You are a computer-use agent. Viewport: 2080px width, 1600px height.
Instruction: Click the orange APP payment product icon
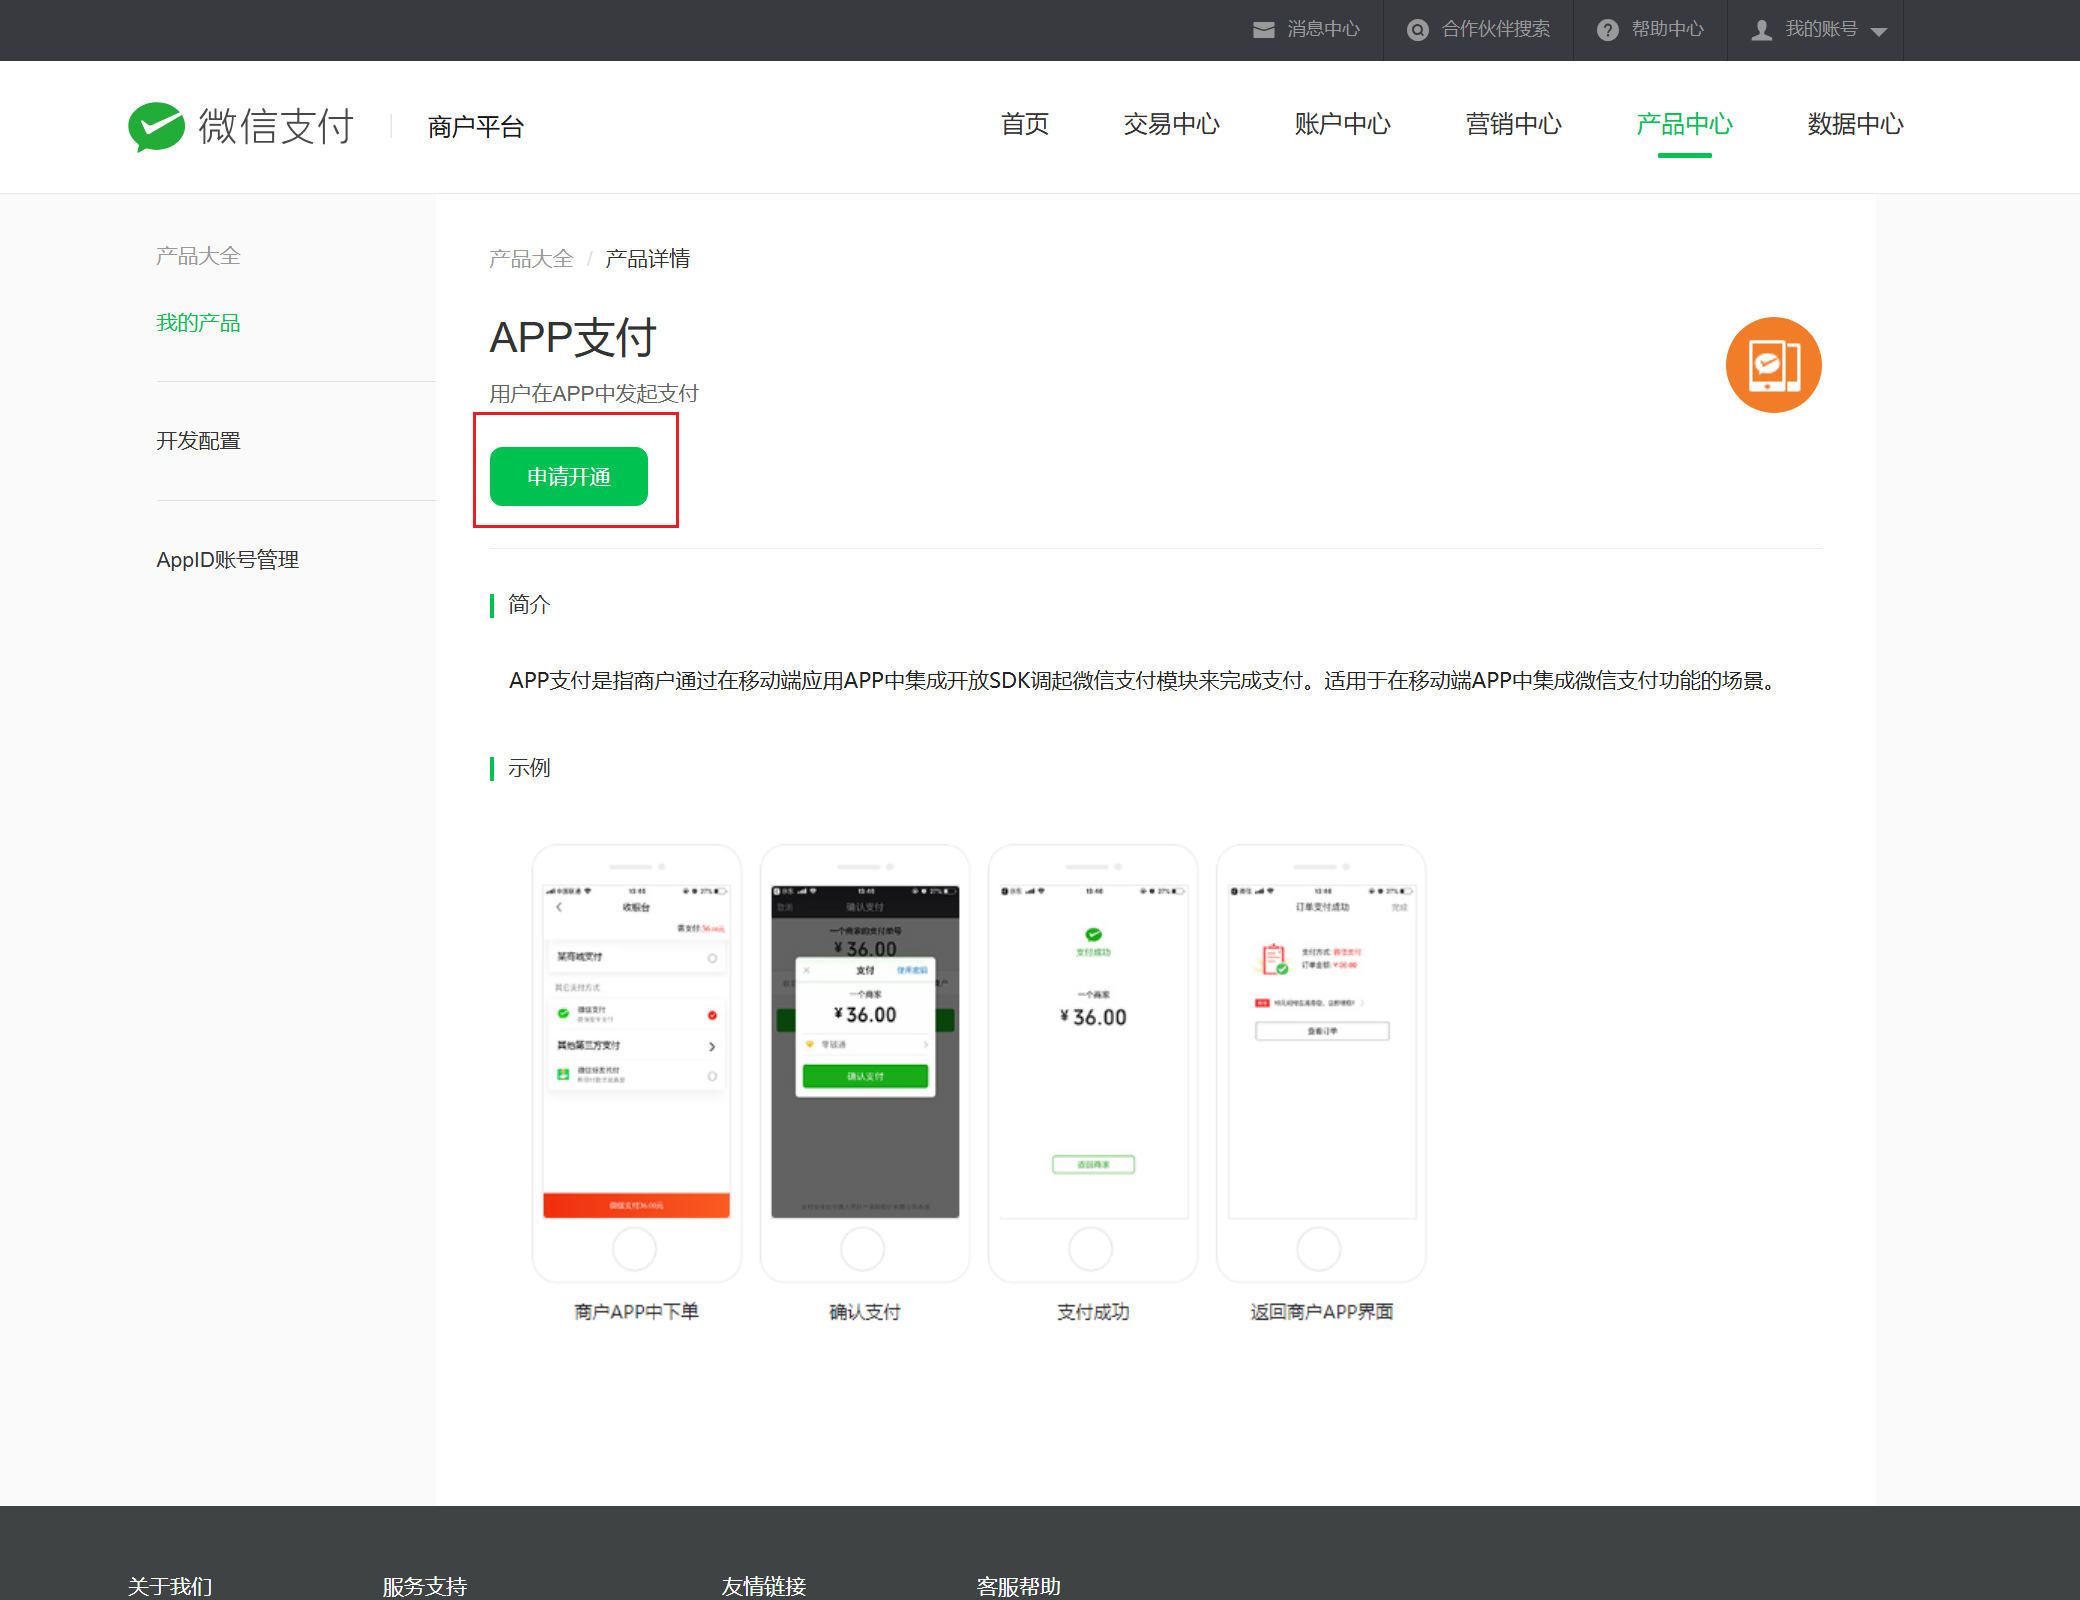click(x=1773, y=365)
